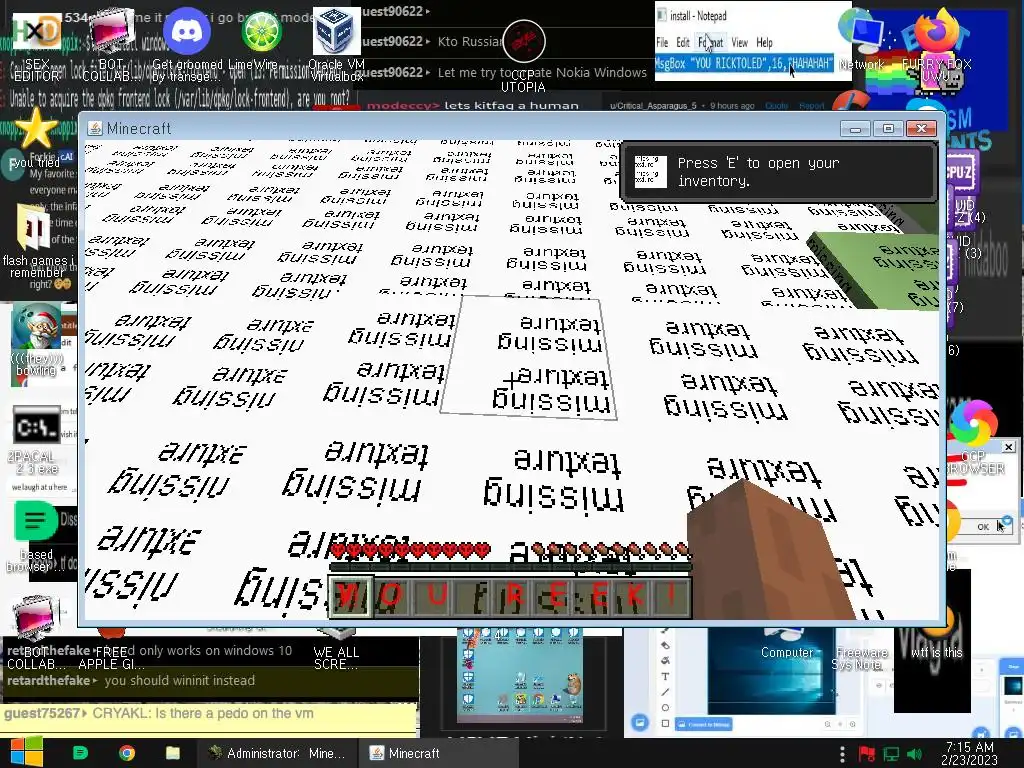
Task: Click the Report link under the Reddit post
Action: coord(811,105)
